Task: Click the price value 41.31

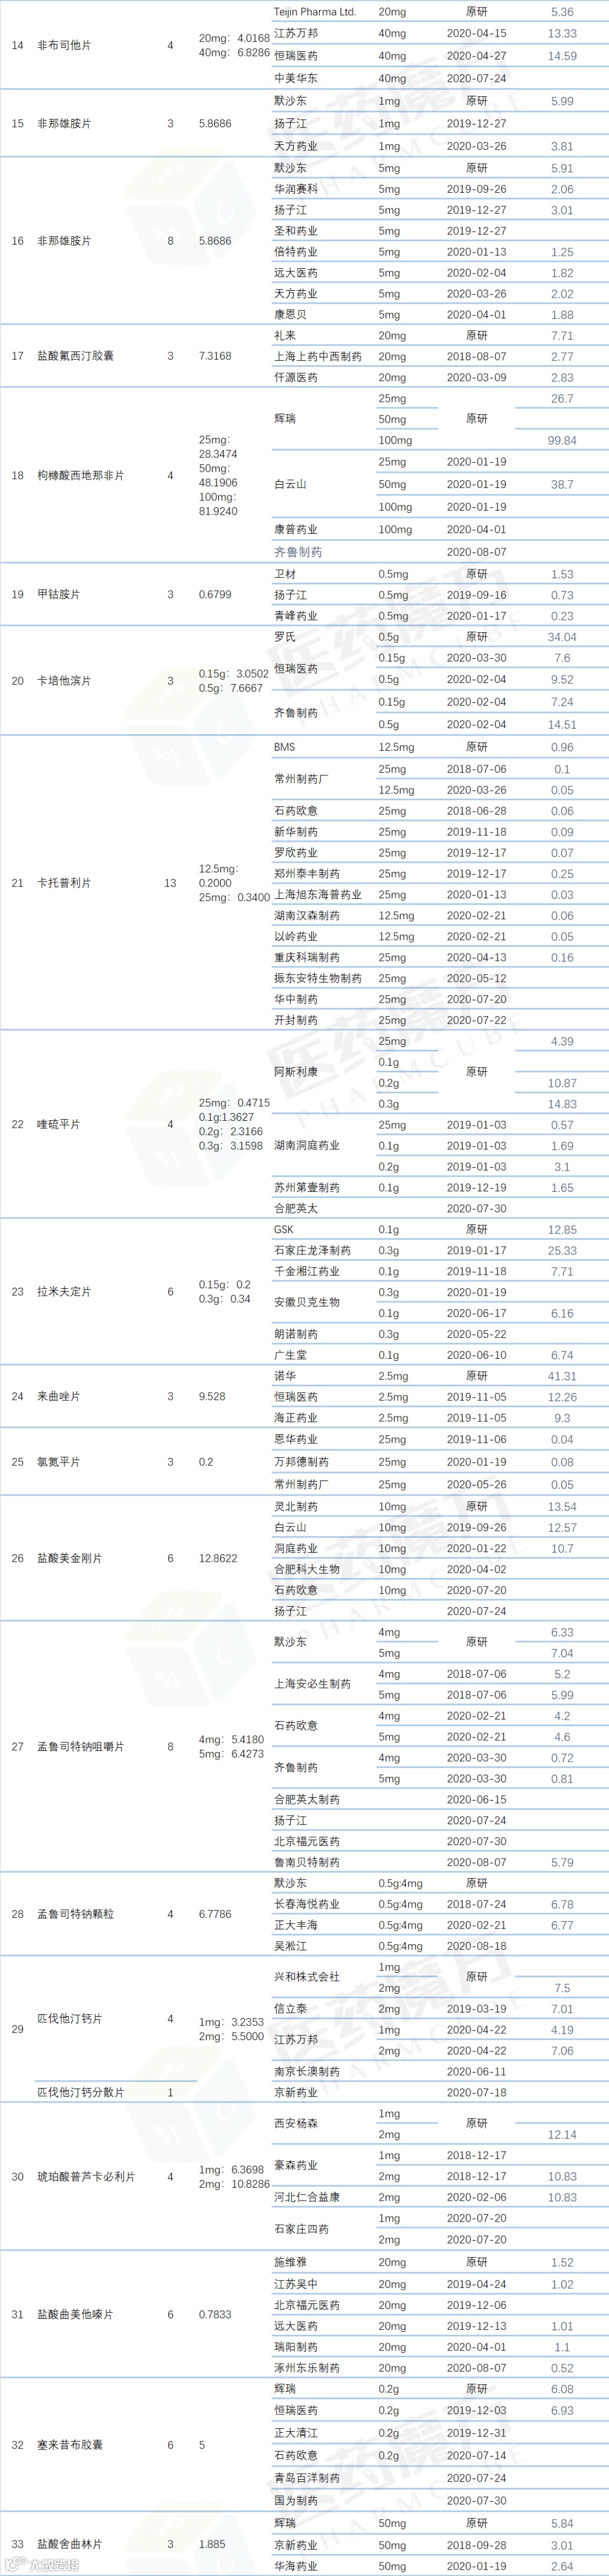Action: (x=562, y=1377)
